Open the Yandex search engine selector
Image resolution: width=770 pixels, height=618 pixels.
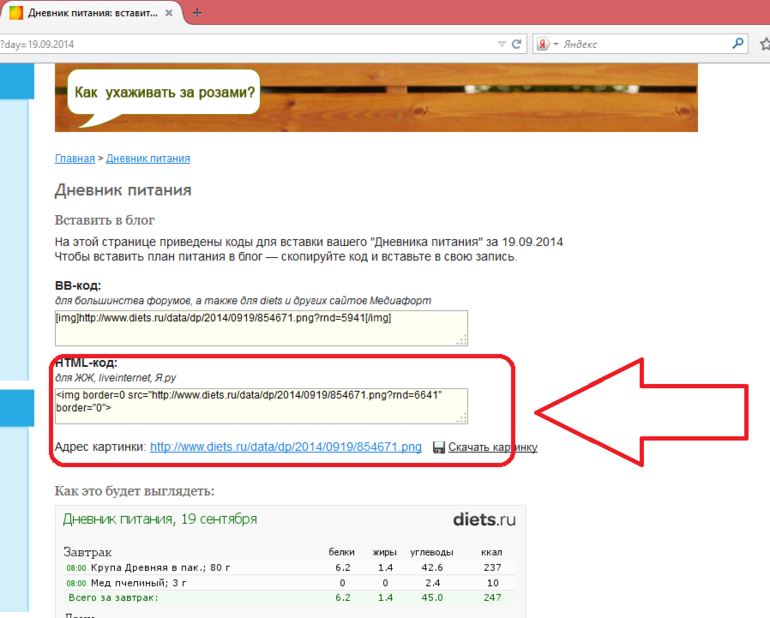coord(547,44)
